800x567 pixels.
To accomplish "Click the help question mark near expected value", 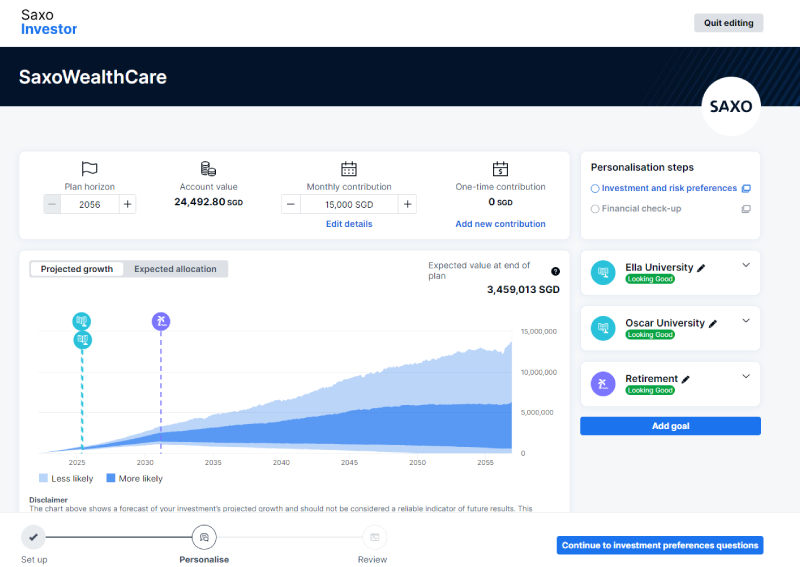I will point(555,271).
